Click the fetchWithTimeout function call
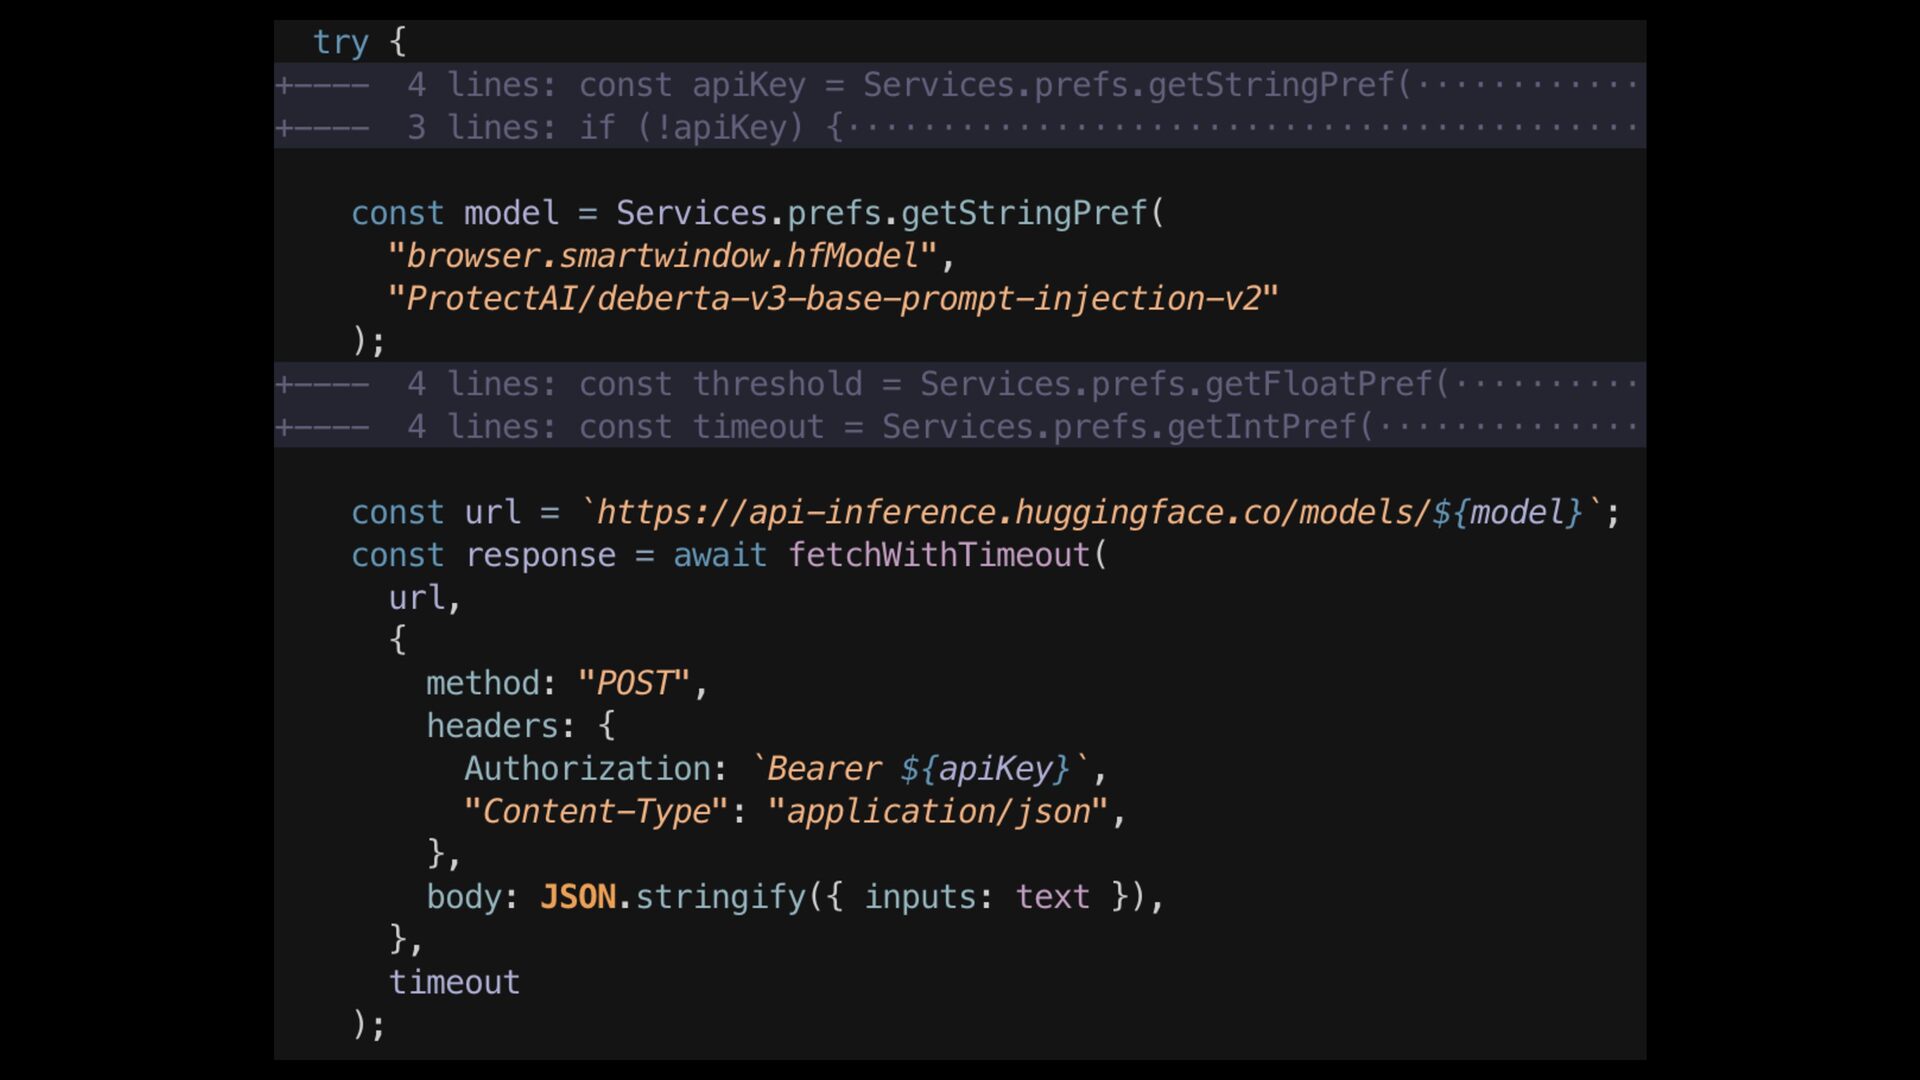This screenshot has width=1920, height=1080. [x=938, y=556]
